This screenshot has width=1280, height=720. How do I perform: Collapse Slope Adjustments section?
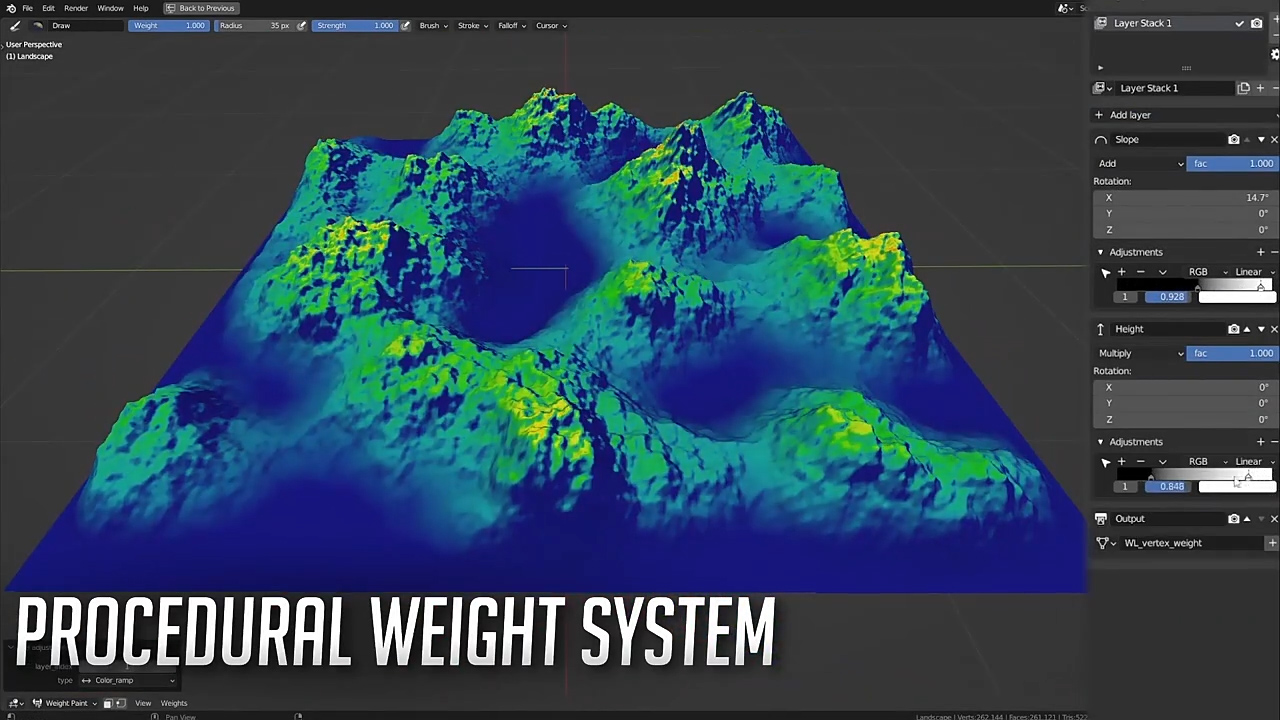[1101, 252]
